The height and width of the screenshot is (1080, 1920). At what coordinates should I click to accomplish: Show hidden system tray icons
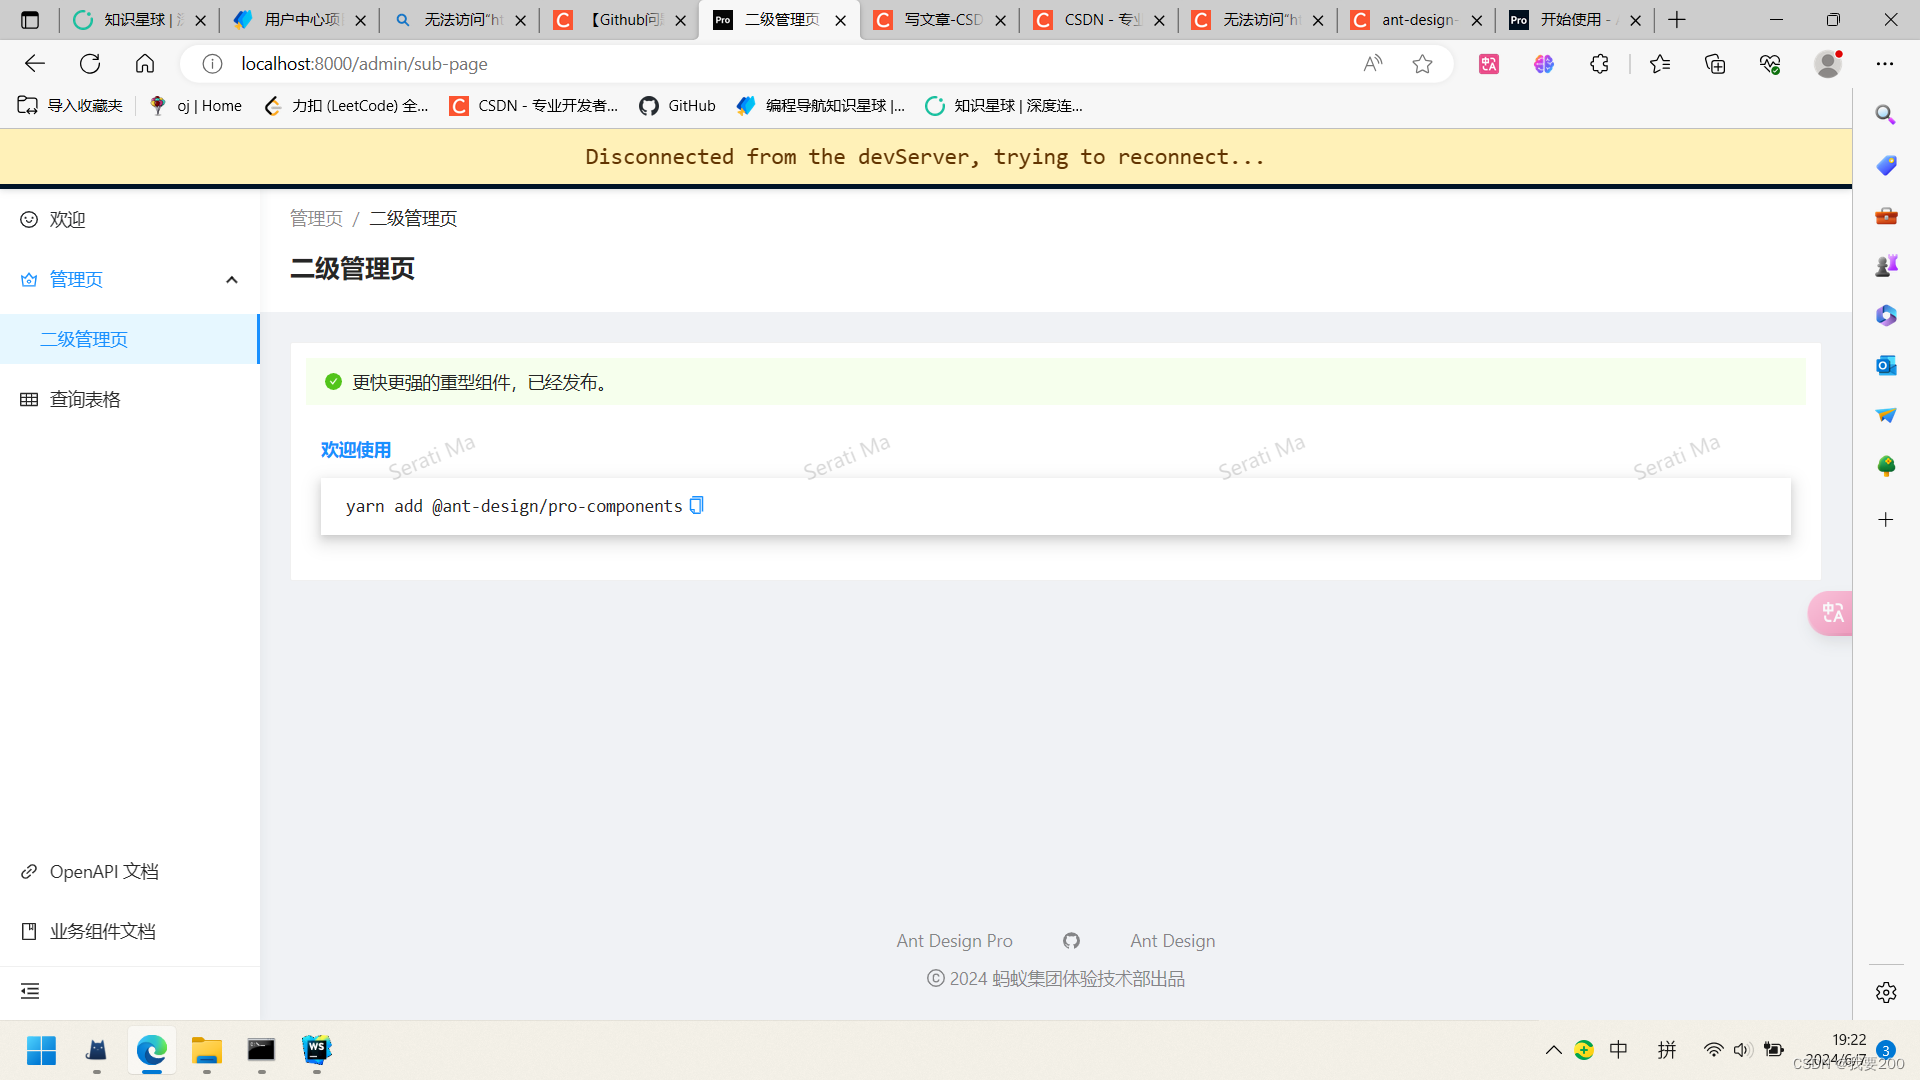coord(1553,1050)
